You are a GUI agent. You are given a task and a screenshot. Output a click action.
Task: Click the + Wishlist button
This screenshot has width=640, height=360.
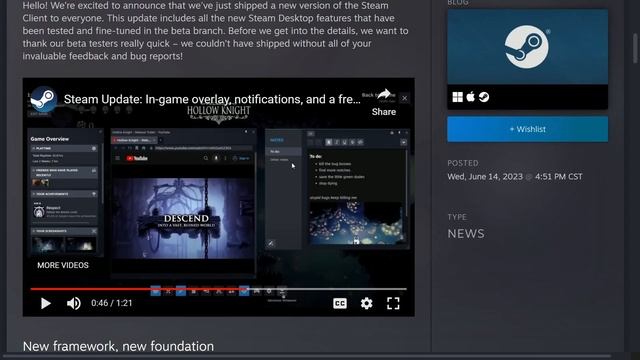(x=527, y=129)
